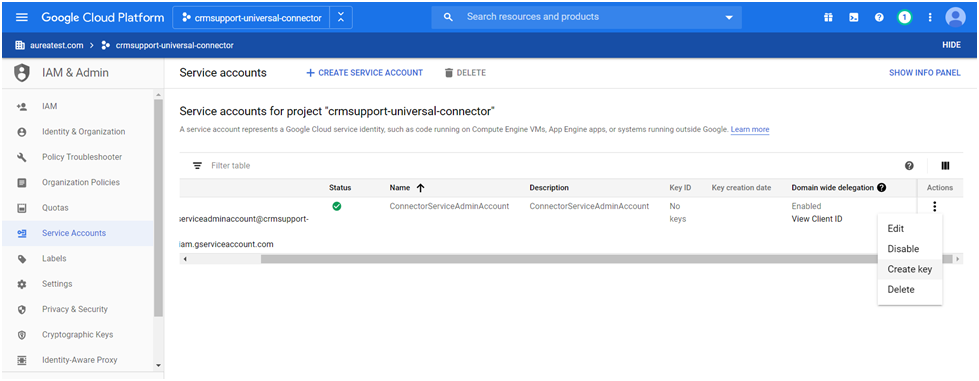979x381 pixels.
Task: Click HIDE on the breadcrumb bar
Action: click(x=951, y=46)
